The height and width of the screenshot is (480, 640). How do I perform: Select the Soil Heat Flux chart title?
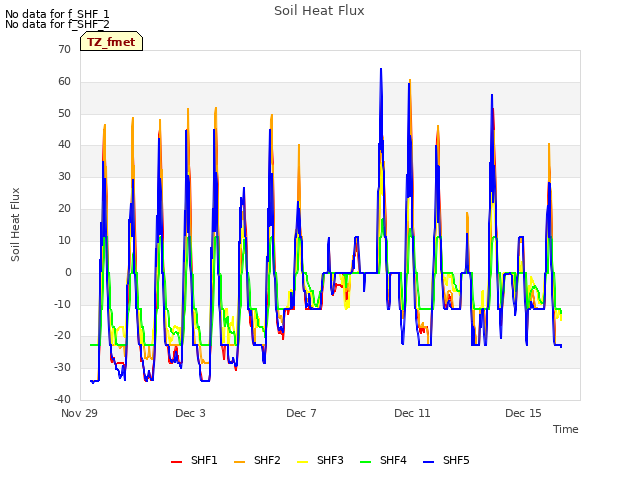[x=319, y=11]
